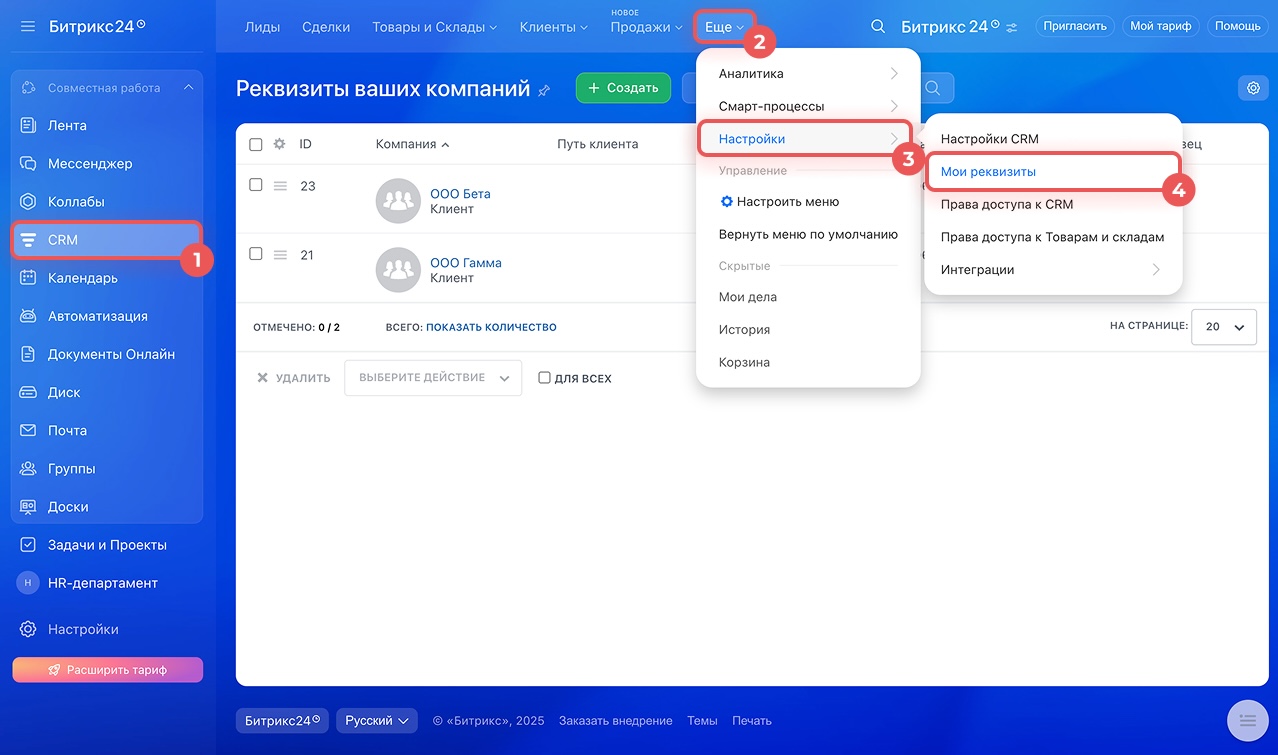Select CRM in the left sidebar

(107, 240)
